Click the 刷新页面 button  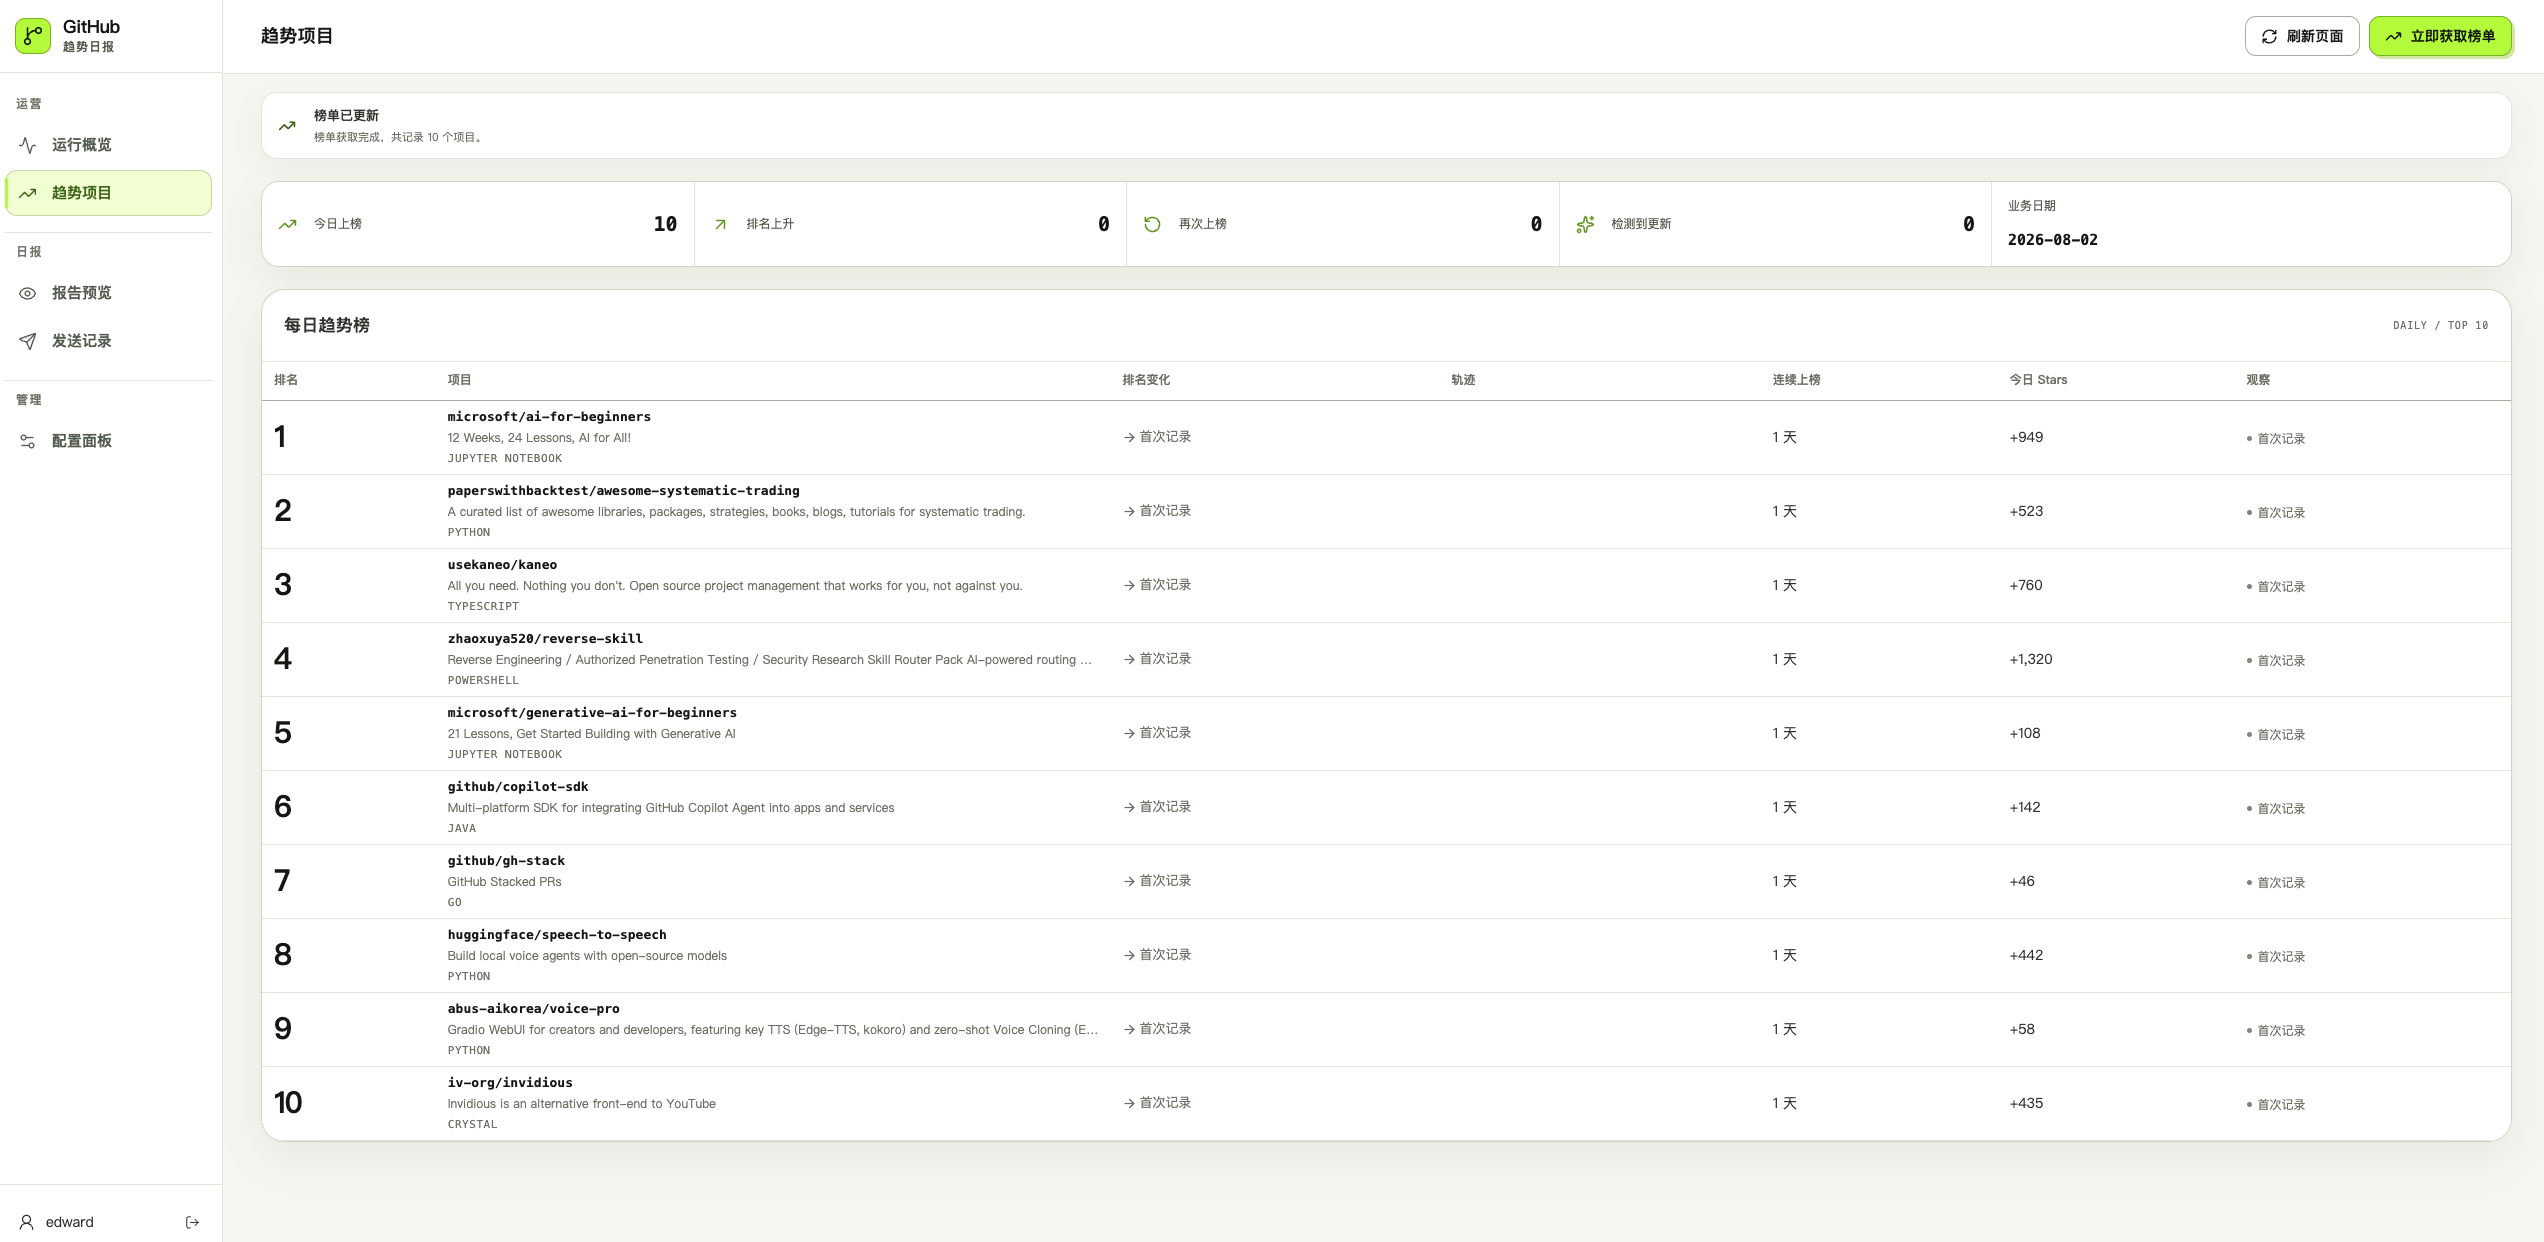click(2302, 36)
